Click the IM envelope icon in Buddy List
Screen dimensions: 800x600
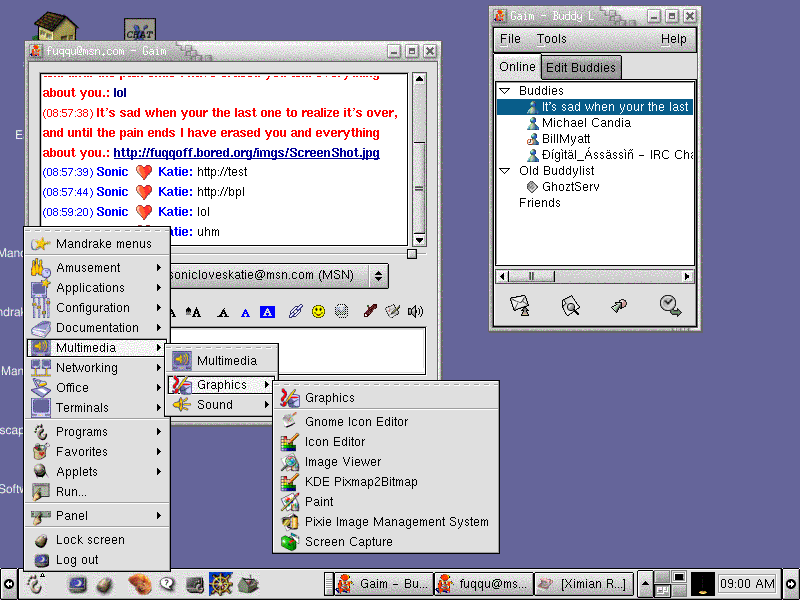[x=519, y=305]
